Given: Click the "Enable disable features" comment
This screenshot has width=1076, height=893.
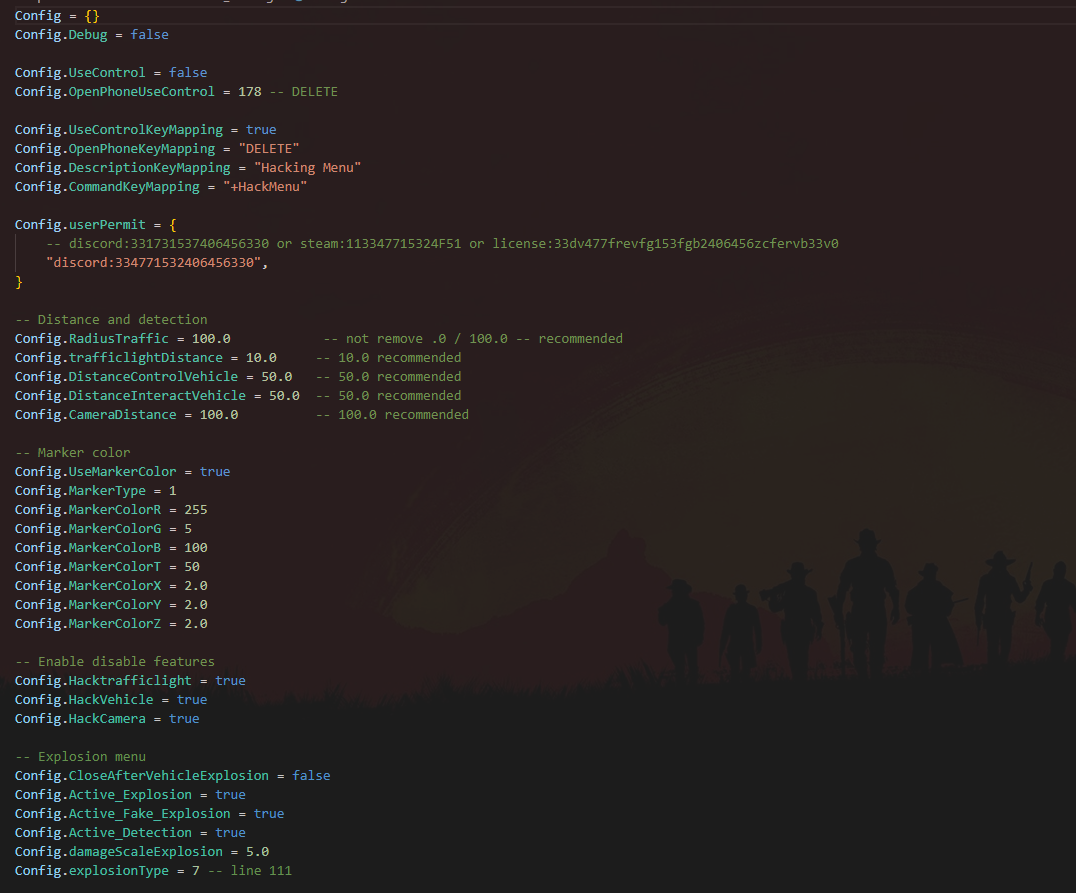Looking at the screenshot, I should point(115,662).
